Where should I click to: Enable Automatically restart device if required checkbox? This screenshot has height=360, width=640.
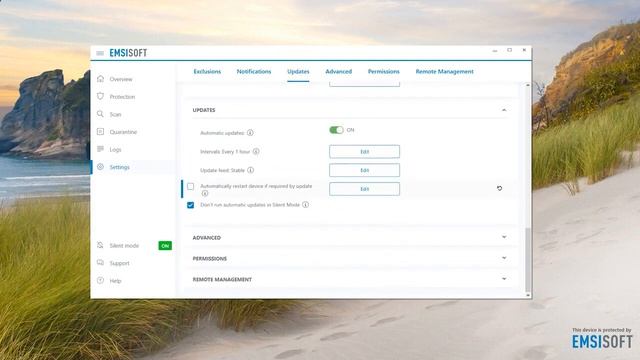point(191,186)
